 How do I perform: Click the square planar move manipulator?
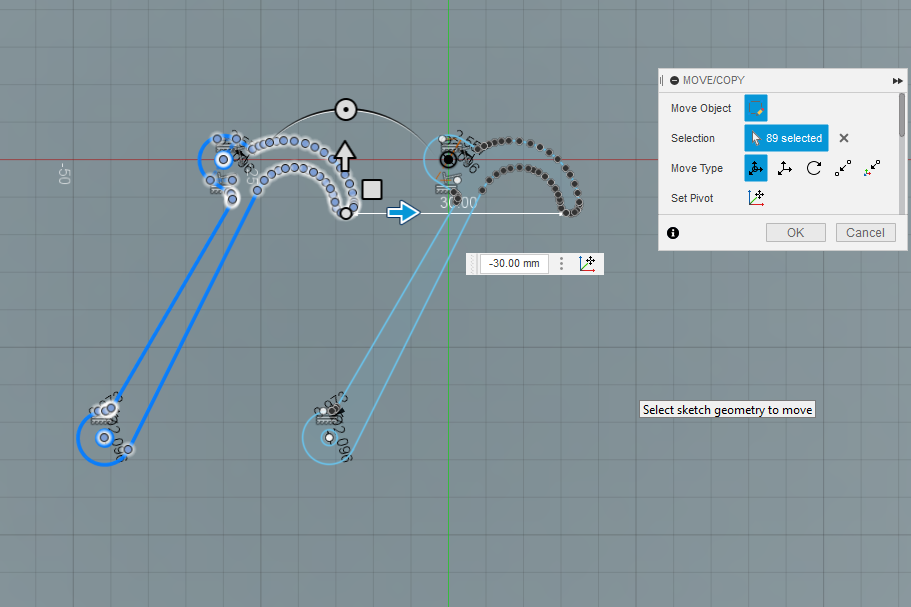(372, 189)
